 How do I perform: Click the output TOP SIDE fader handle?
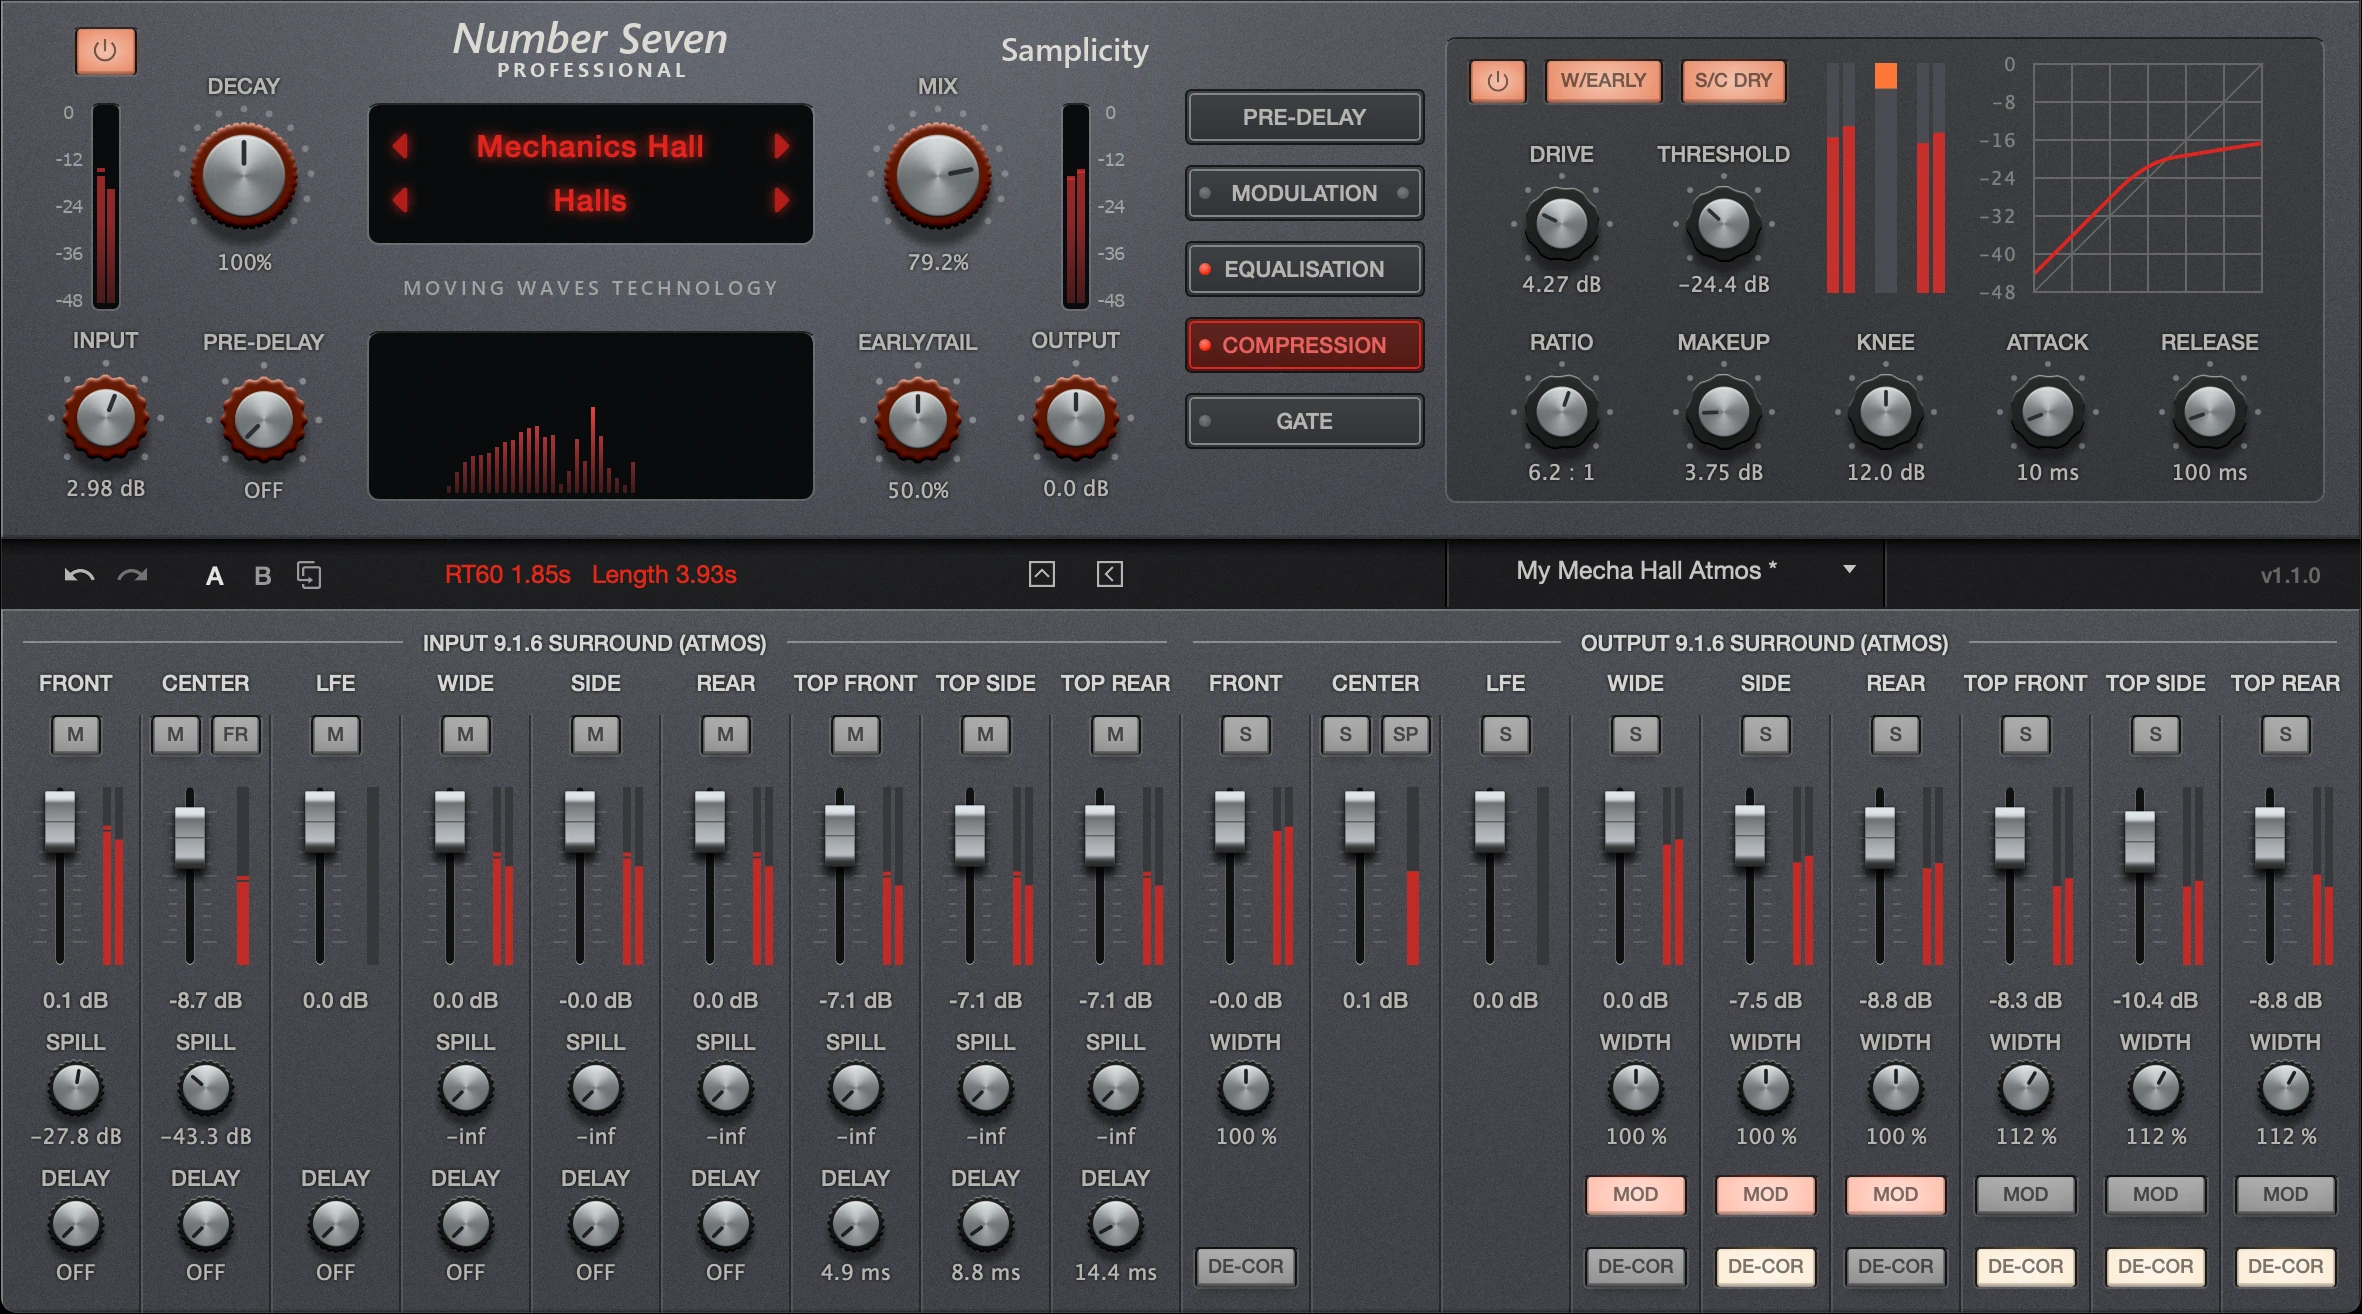click(2139, 840)
